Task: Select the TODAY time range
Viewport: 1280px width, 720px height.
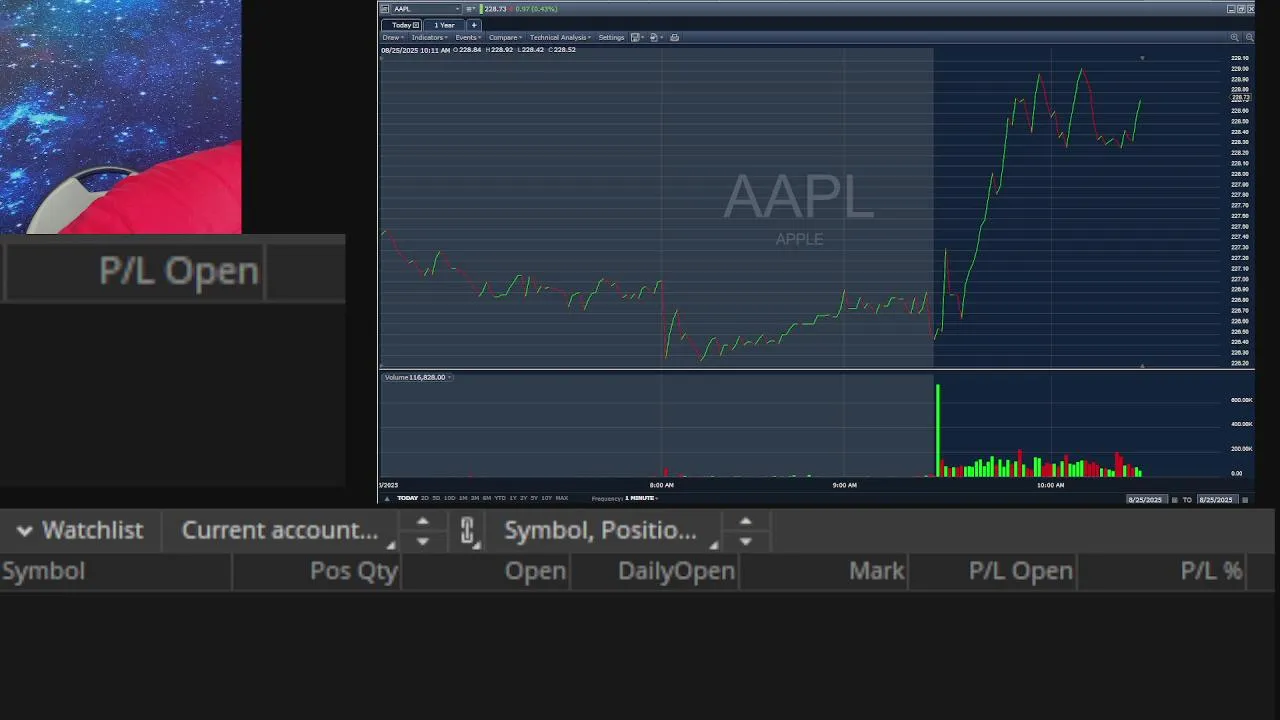Action: (x=407, y=498)
